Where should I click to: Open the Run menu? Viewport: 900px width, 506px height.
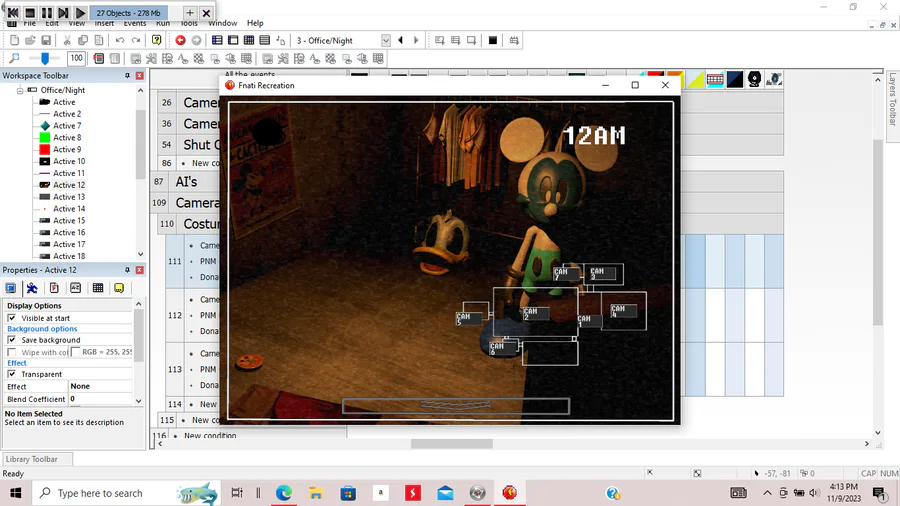point(163,23)
